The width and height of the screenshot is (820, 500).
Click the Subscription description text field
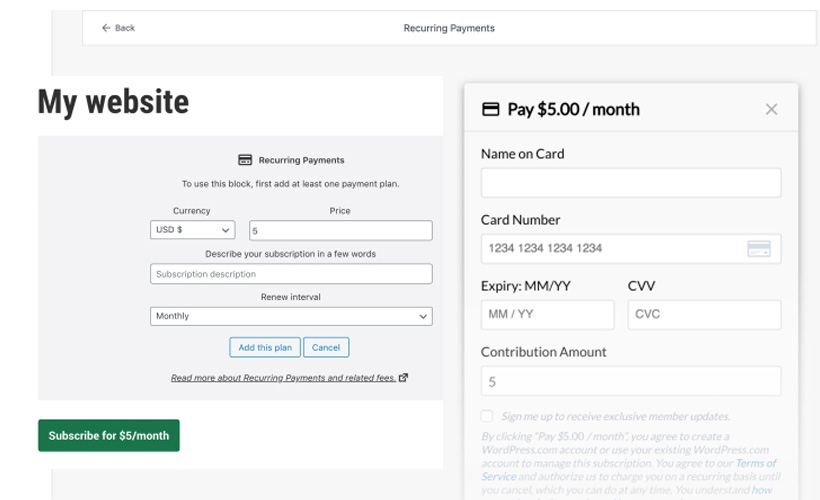point(291,274)
